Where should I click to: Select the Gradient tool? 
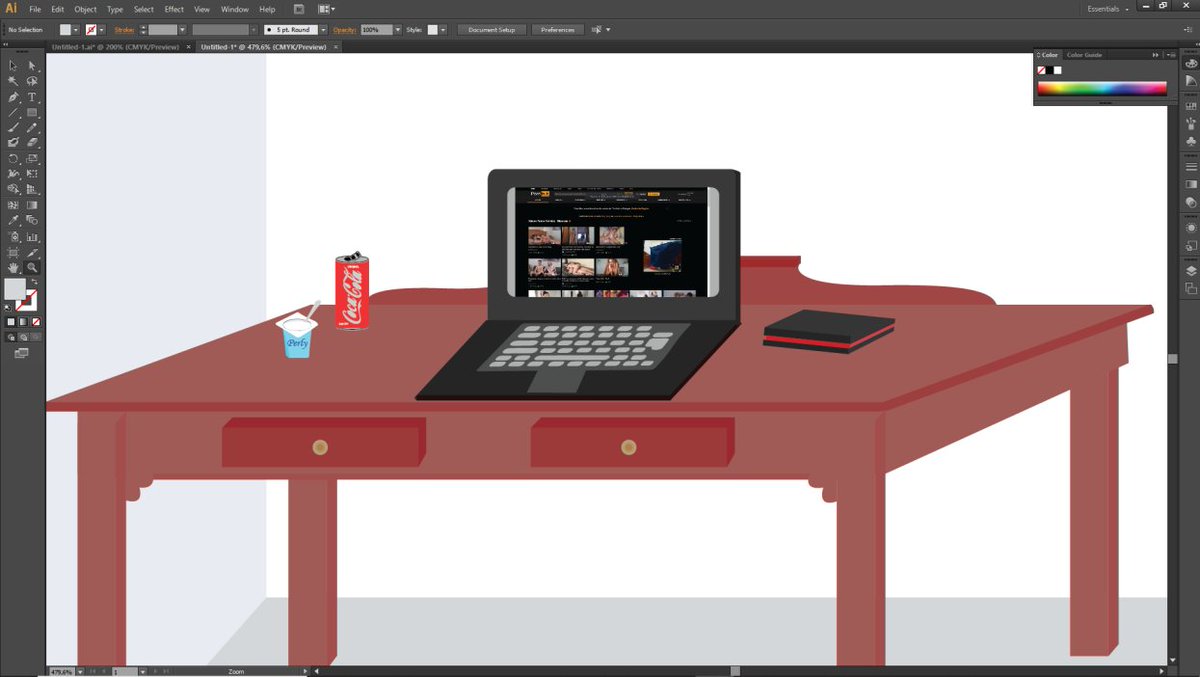(32, 204)
